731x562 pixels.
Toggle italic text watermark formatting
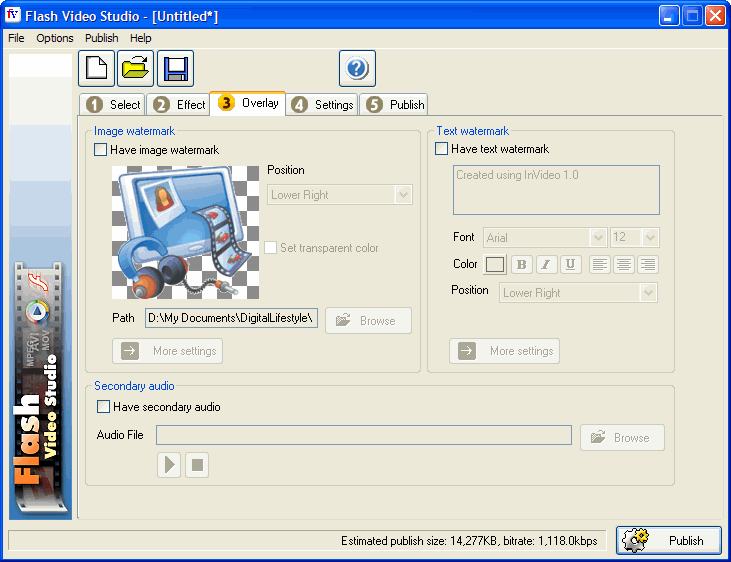coord(546,264)
